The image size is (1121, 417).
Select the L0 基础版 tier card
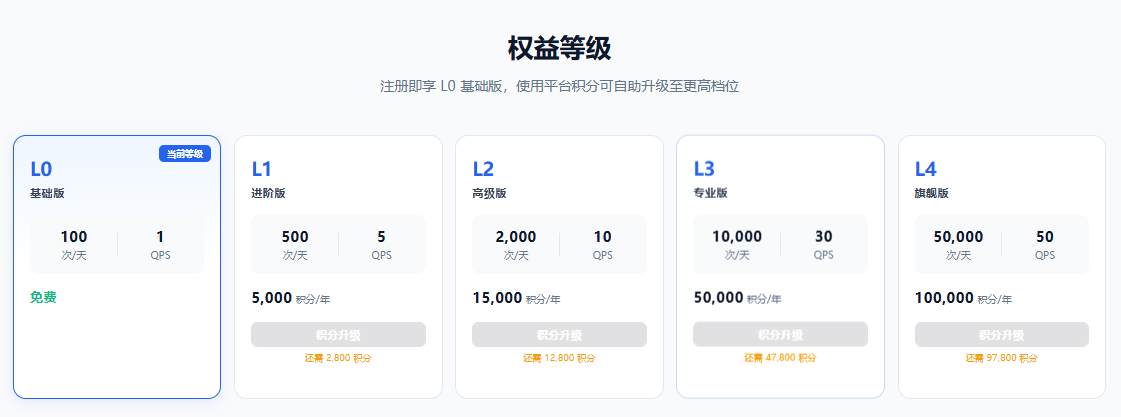[x=117, y=267]
